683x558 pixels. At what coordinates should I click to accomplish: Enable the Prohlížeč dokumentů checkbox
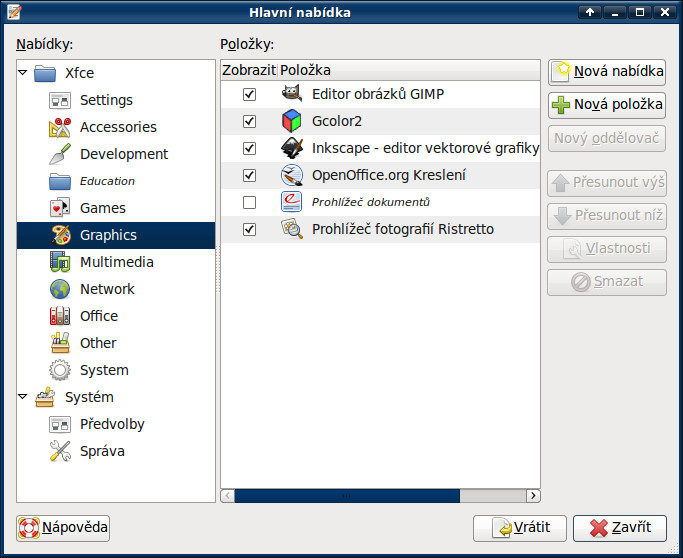click(249, 202)
